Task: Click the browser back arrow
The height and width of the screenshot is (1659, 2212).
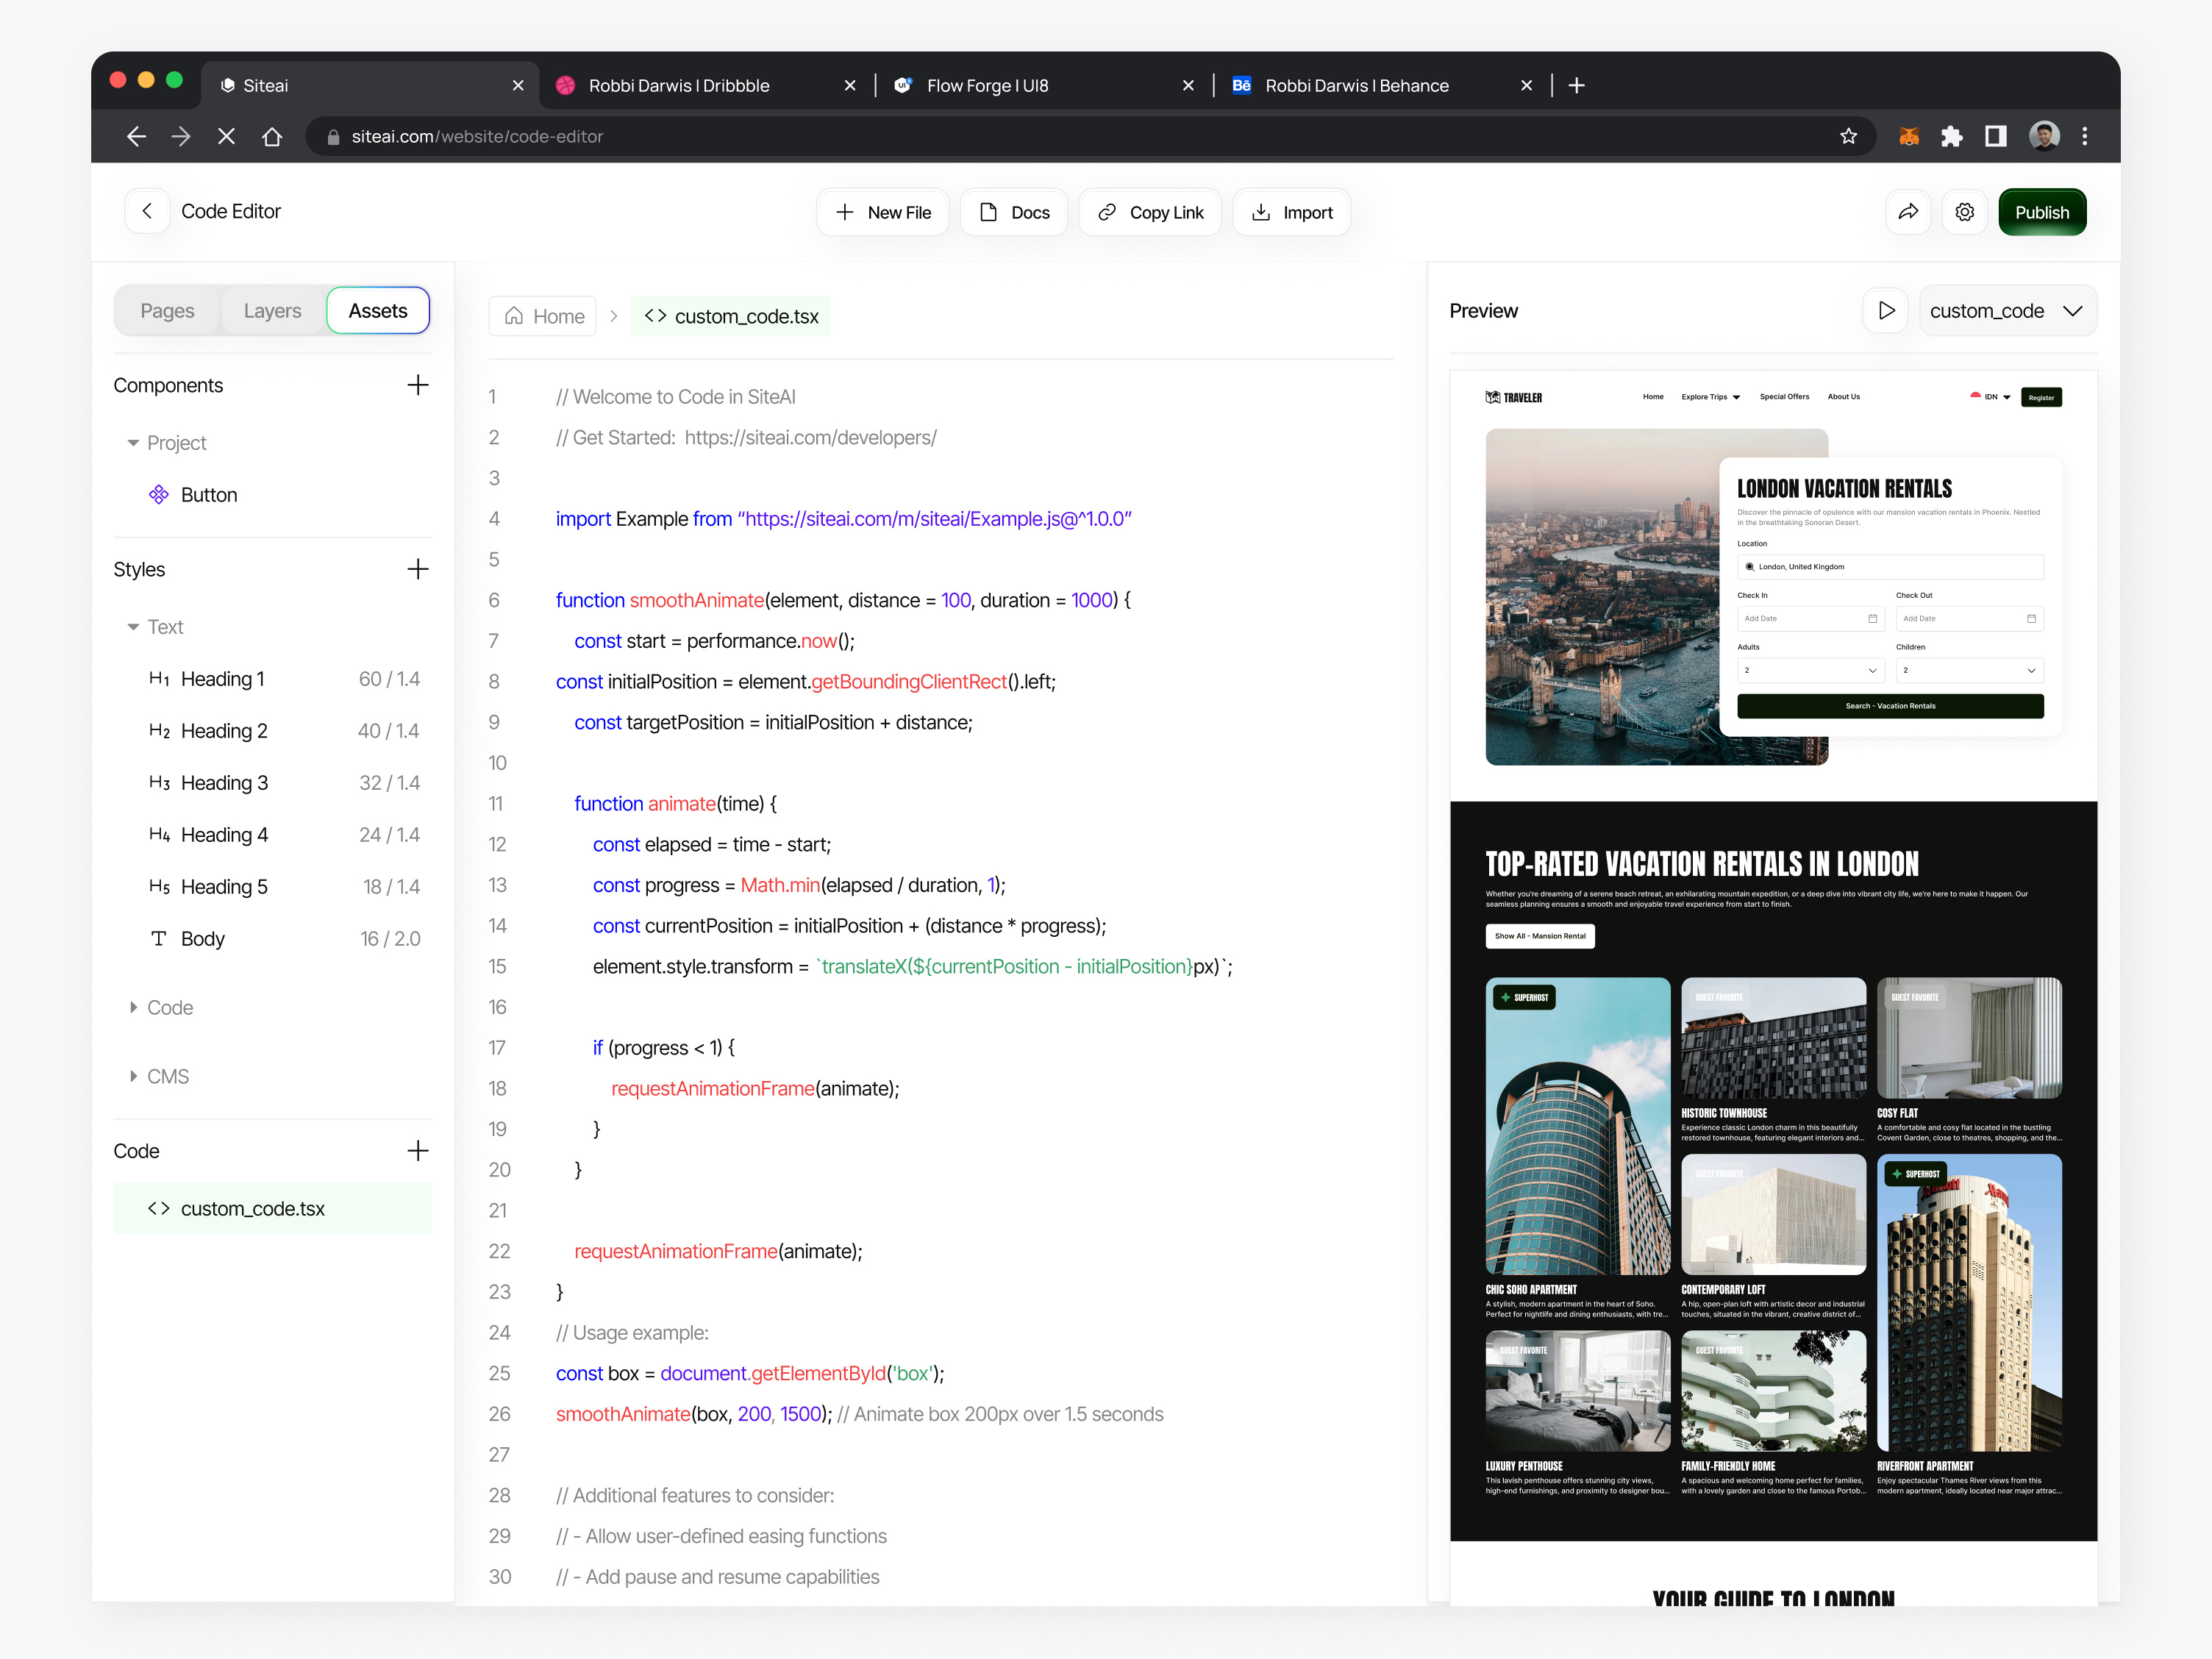Action: tap(136, 136)
